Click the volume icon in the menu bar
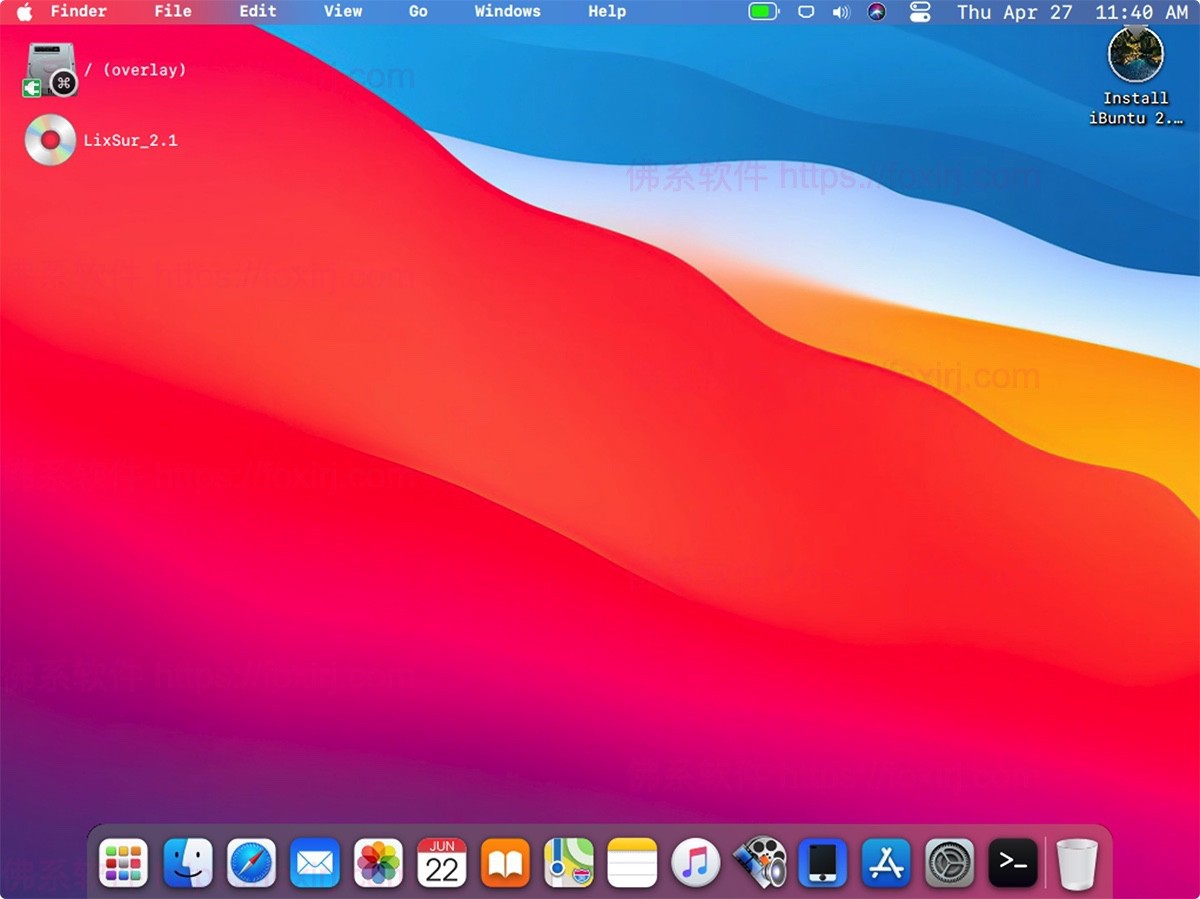The image size is (1200, 899). coord(841,12)
